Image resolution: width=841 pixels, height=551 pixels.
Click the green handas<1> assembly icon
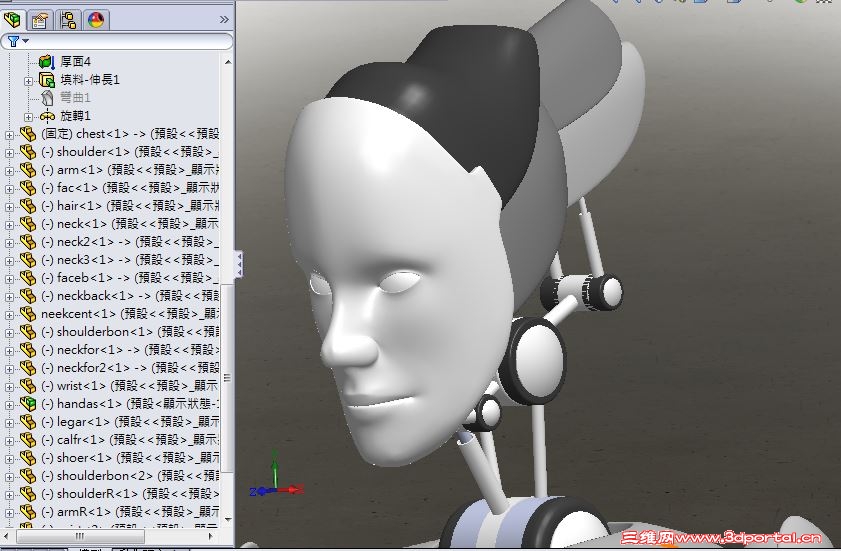[27, 403]
